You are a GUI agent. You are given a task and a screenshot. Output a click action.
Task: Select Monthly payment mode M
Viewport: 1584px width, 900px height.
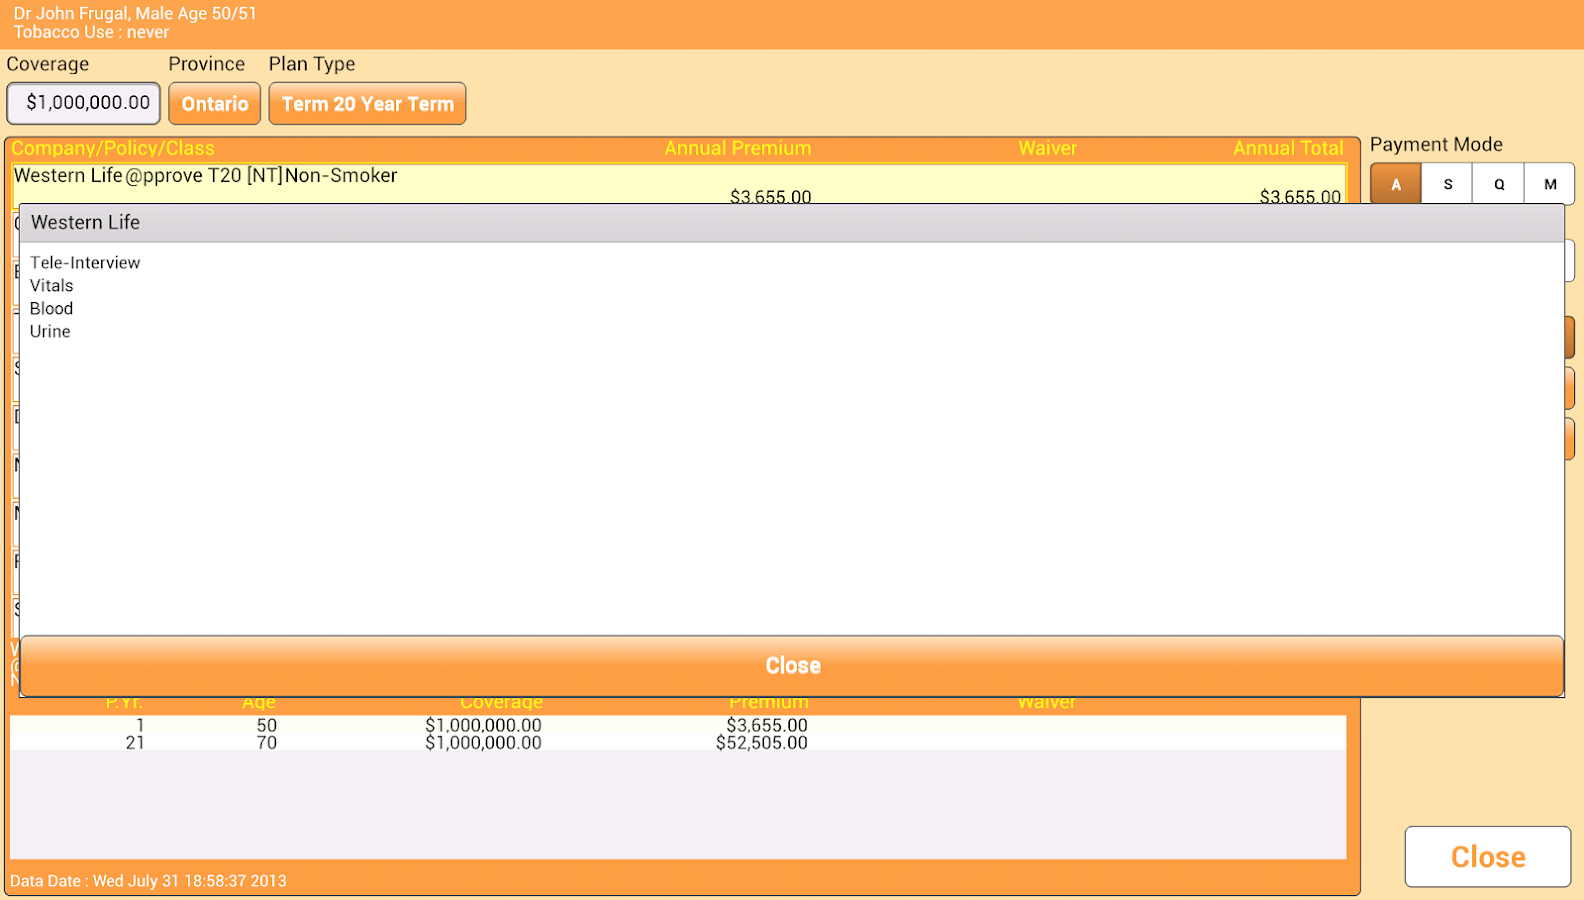pyautogui.click(x=1549, y=184)
